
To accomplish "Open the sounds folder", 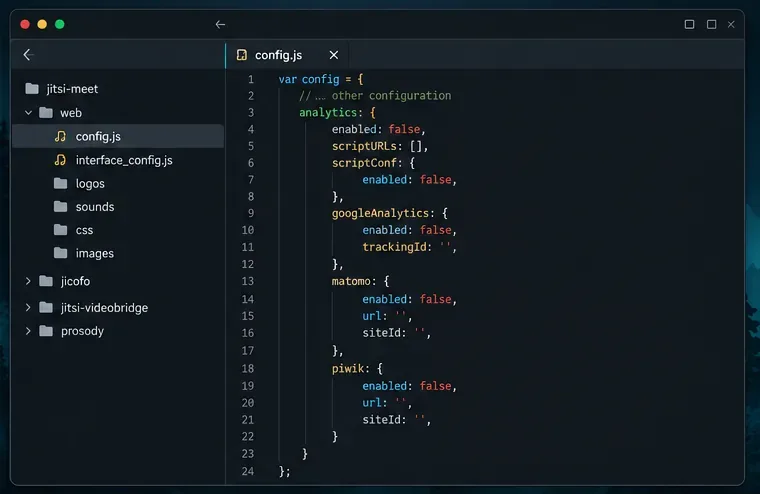I will (95, 207).
